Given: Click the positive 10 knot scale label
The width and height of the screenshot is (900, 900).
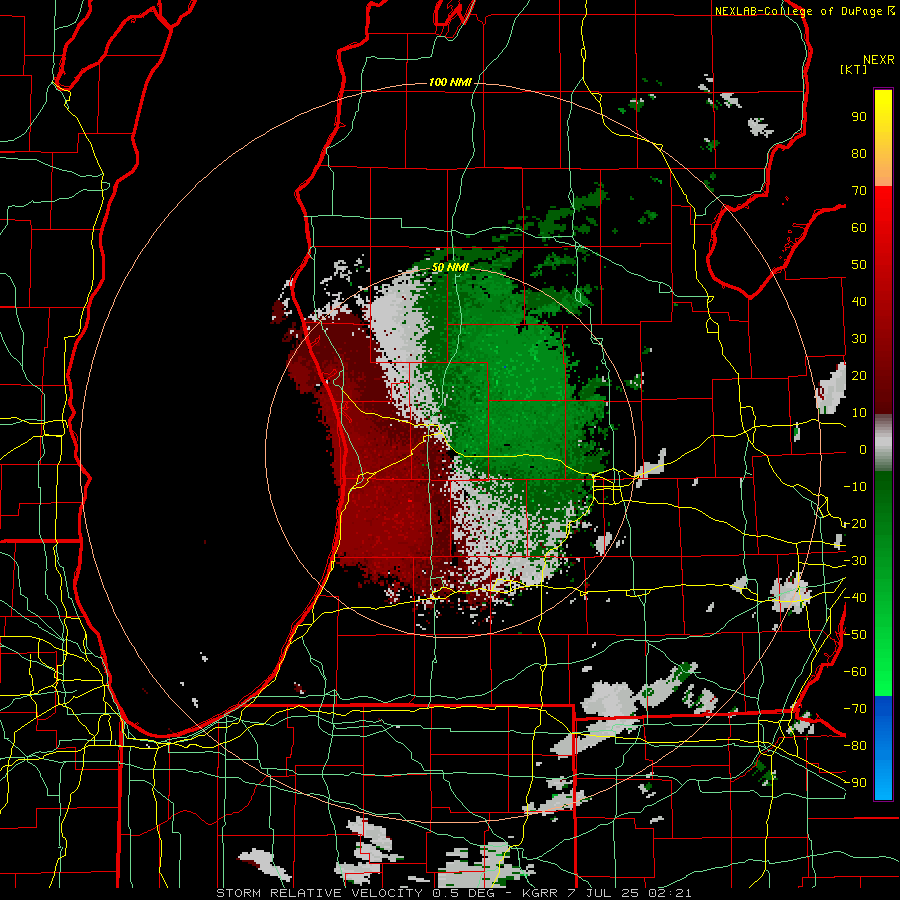Looking at the screenshot, I should tap(859, 413).
